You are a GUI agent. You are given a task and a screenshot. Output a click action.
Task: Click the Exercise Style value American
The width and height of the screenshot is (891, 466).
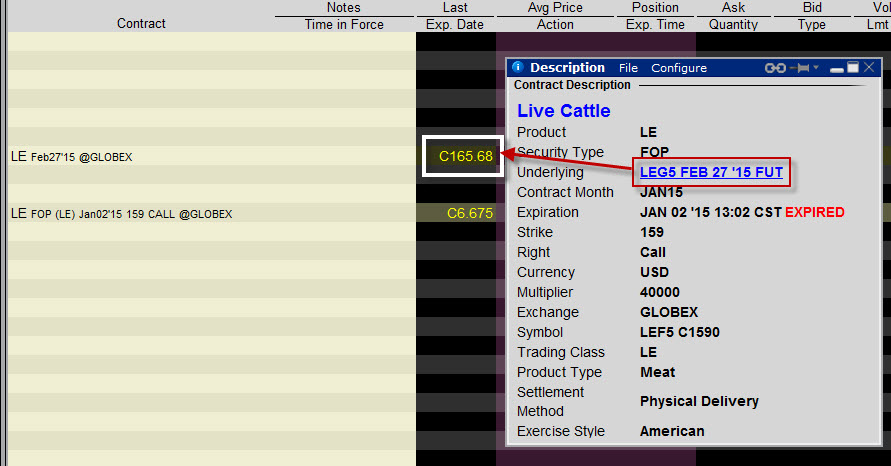pos(672,431)
